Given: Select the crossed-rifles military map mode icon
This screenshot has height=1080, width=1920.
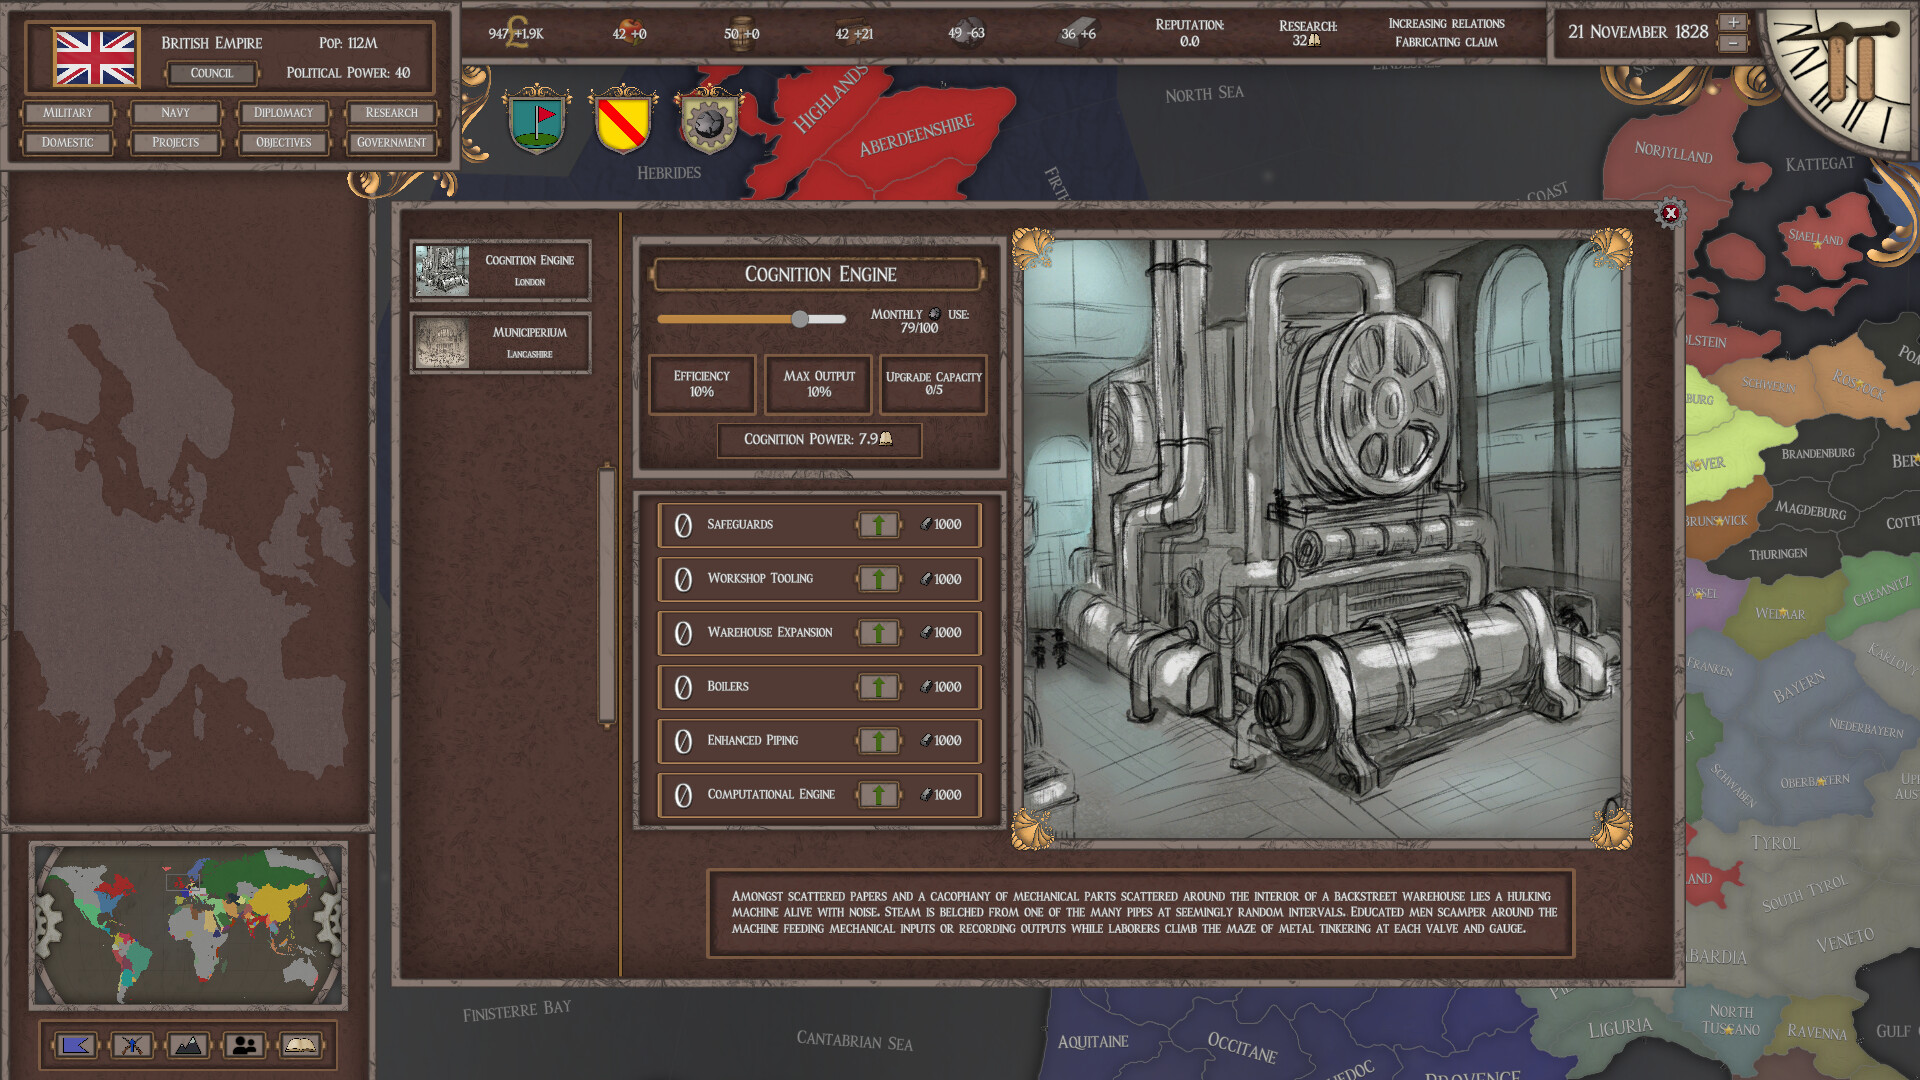Looking at the screenshot, I should click(133, 1044).
